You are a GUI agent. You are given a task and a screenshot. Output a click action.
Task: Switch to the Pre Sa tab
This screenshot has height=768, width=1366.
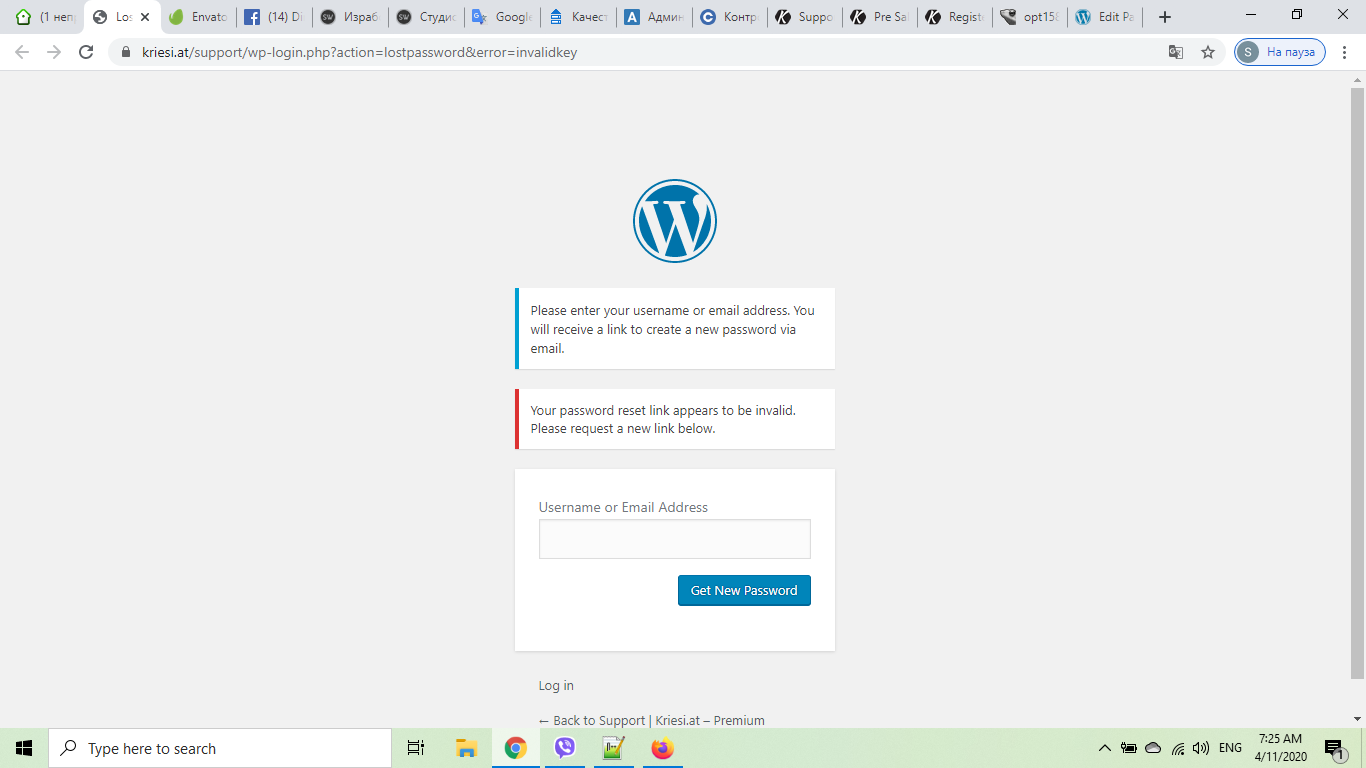pos(881,17)
